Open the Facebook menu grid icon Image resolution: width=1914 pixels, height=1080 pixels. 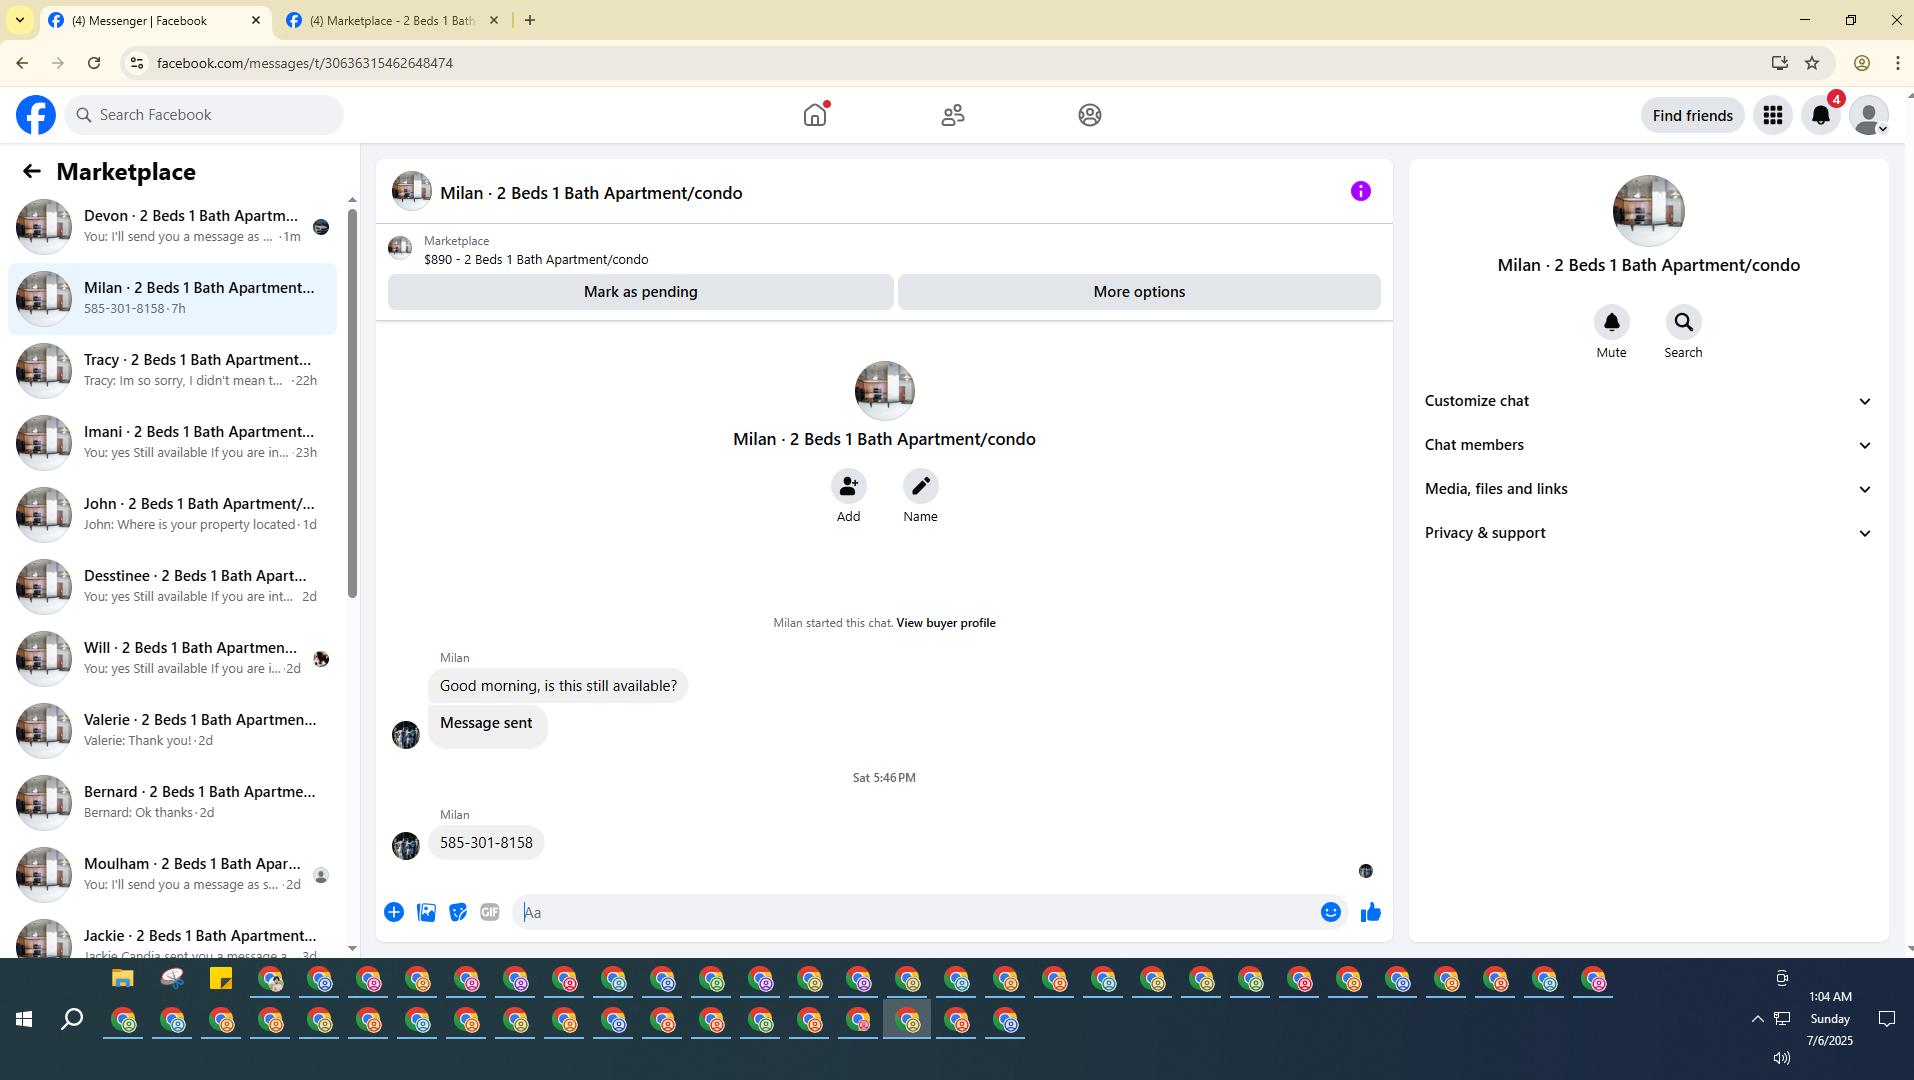1773,115
